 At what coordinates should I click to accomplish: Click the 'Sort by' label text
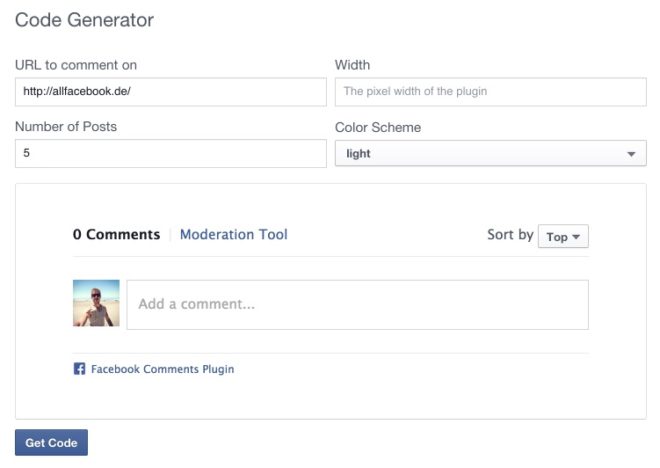(510, 235)
